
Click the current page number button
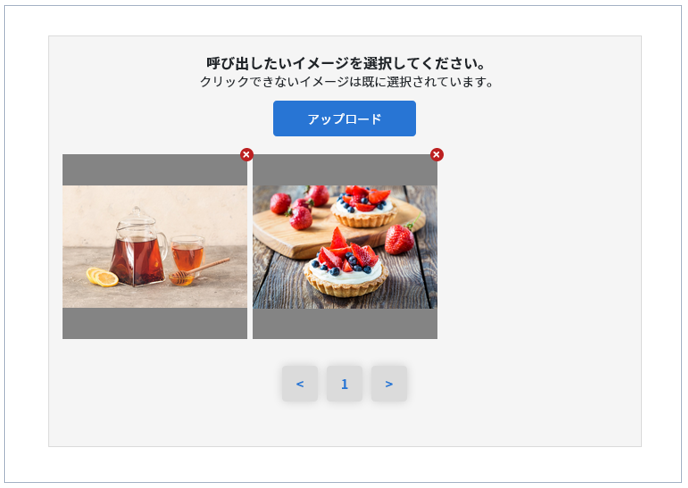[344, 384]
